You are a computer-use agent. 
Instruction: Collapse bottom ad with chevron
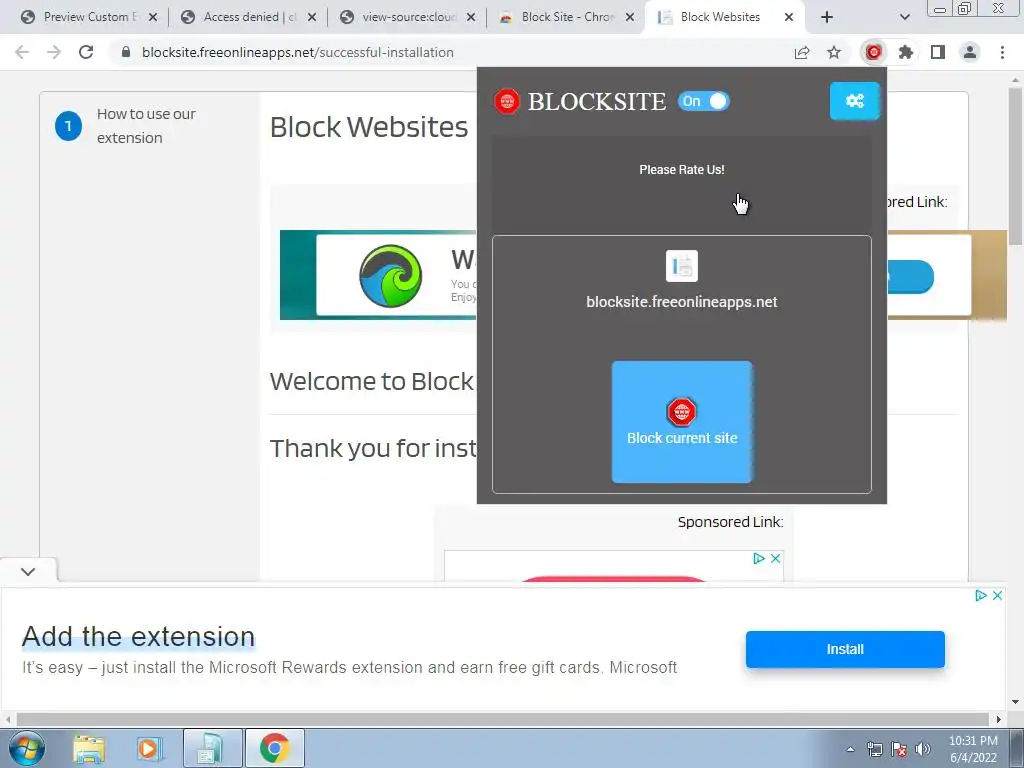tap(27, 571)
